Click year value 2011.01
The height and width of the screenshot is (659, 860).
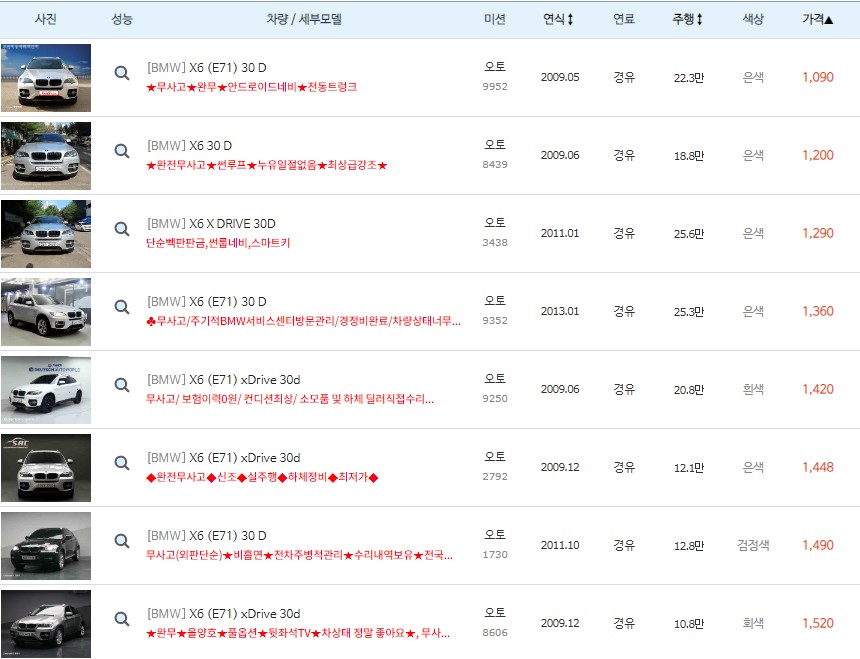(560, 233)
